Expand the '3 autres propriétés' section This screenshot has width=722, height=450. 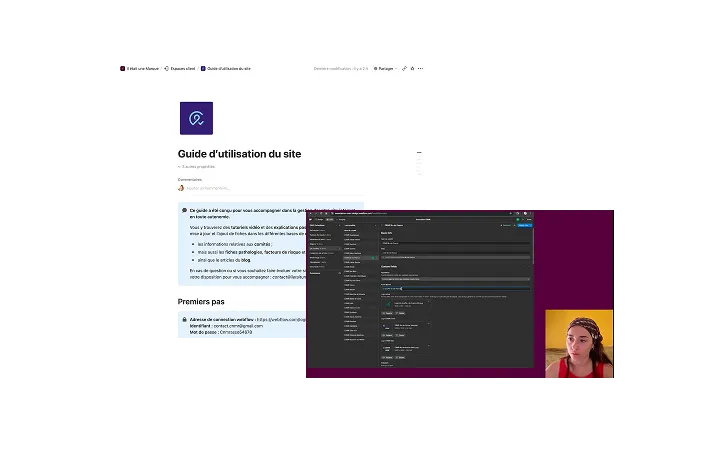click(197, 167)
